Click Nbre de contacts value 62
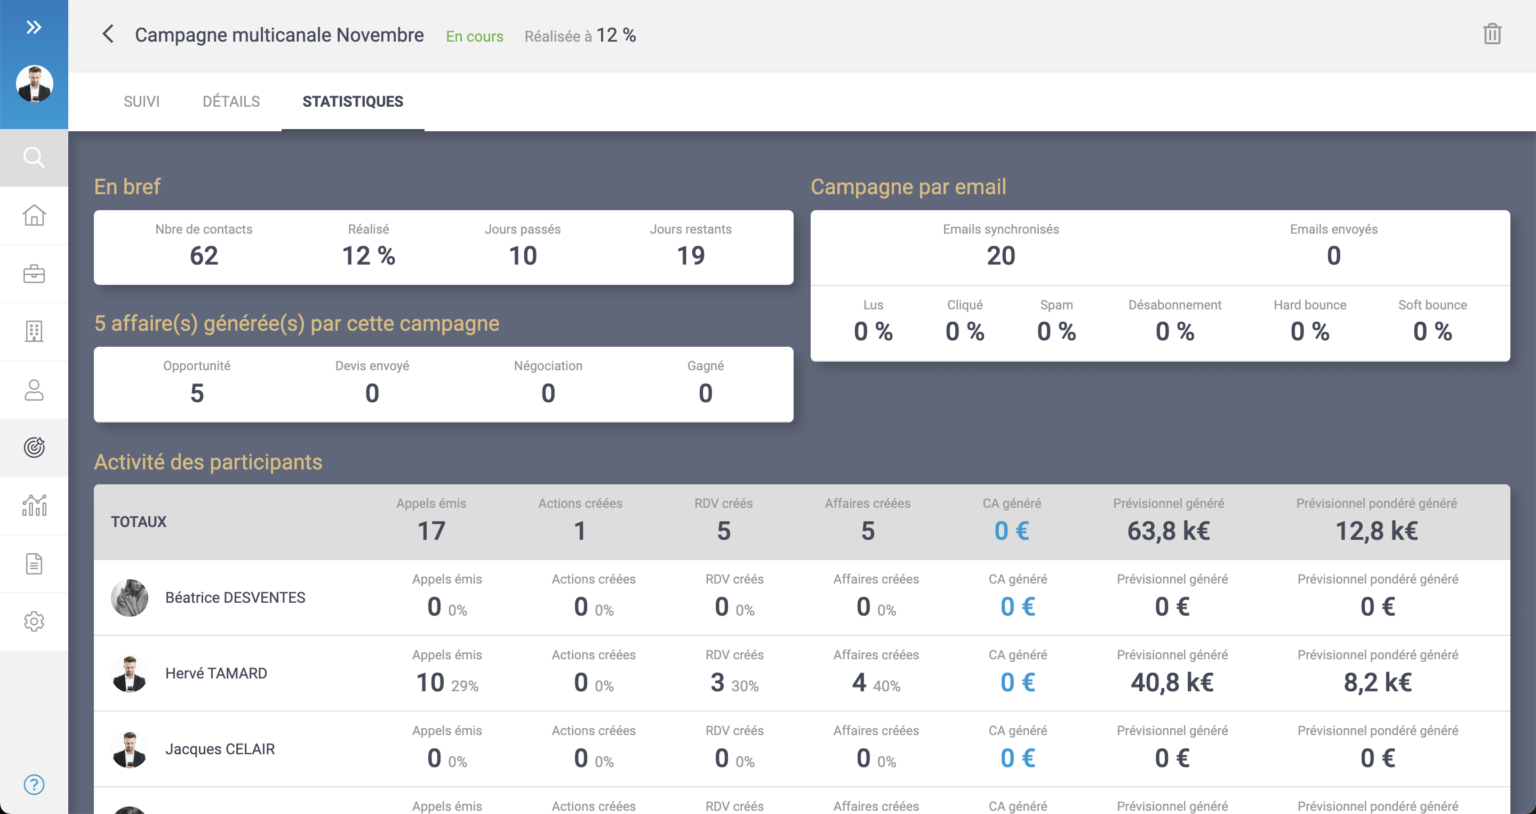Image resolution: width=1536 pixels, height=814 pixels. click(204, 256)
